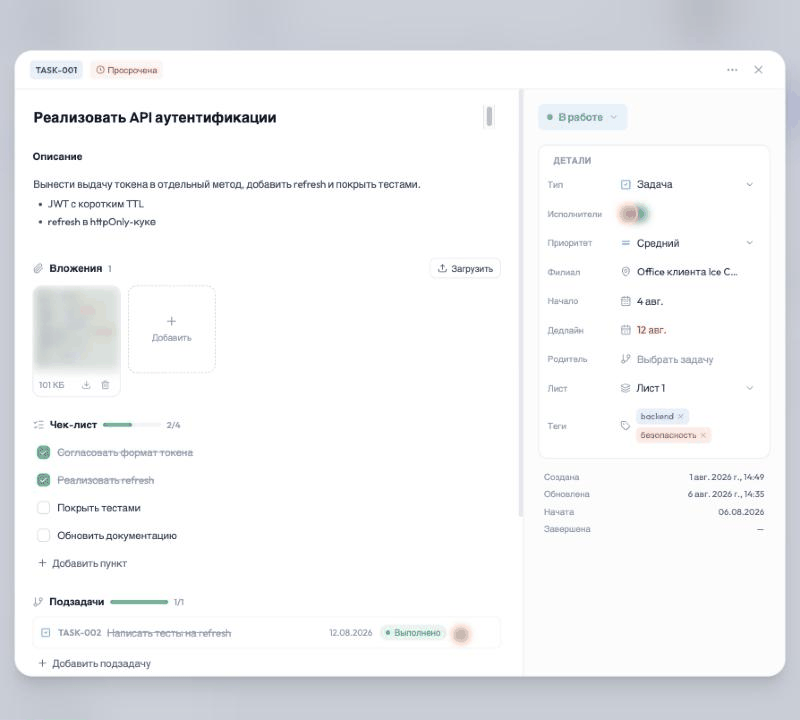Viewport: 800px width, 720px height.
Task: Check Покрыть тестами item
Action: coord(43,508)
